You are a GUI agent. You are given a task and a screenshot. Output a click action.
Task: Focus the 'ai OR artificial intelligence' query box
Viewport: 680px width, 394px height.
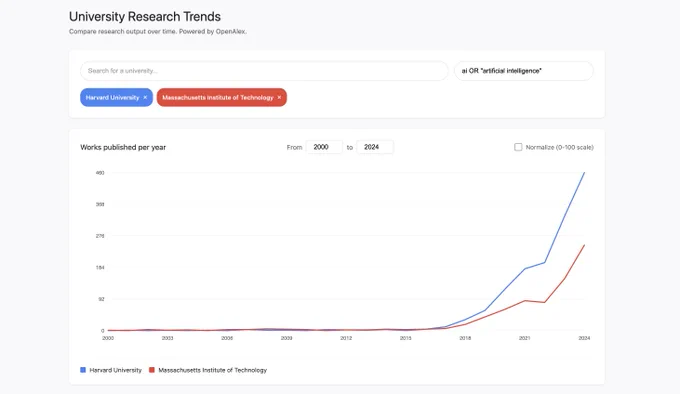click(523, 71)
